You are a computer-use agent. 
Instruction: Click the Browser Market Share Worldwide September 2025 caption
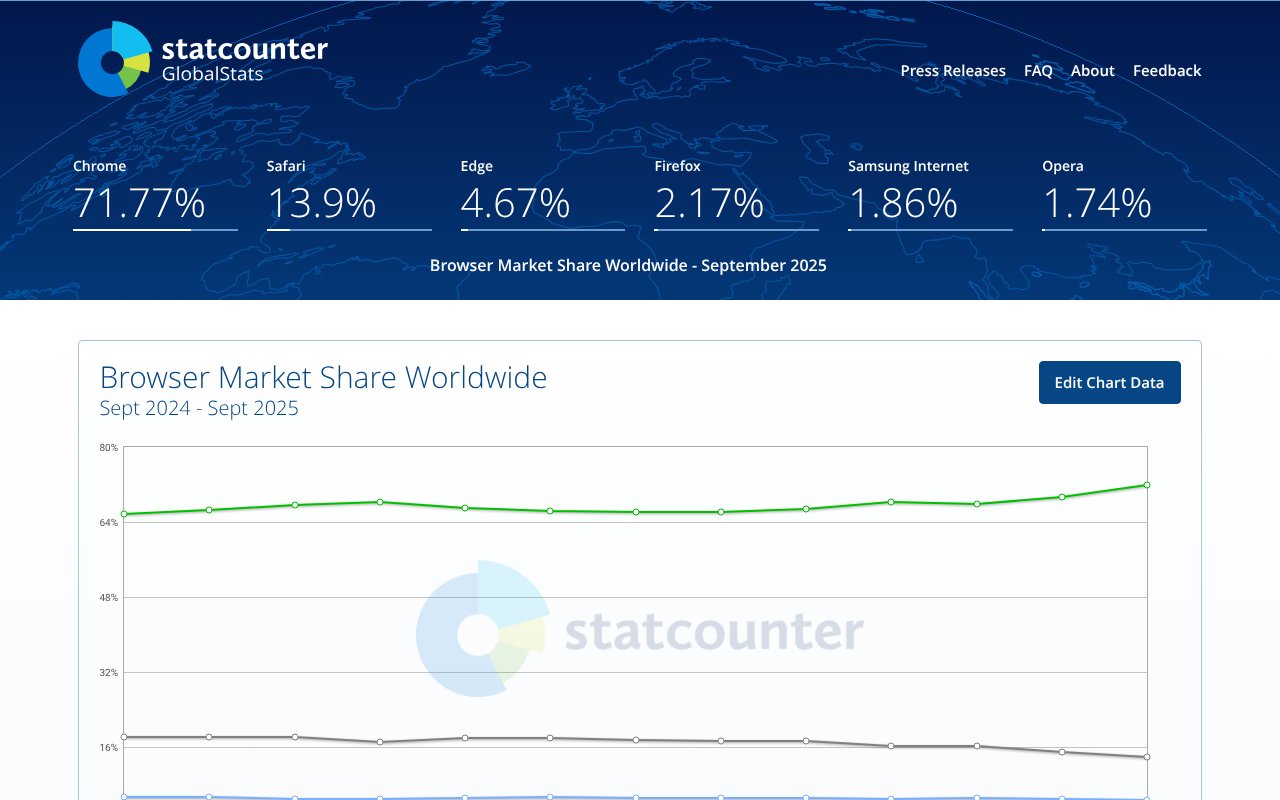(628, 266)
